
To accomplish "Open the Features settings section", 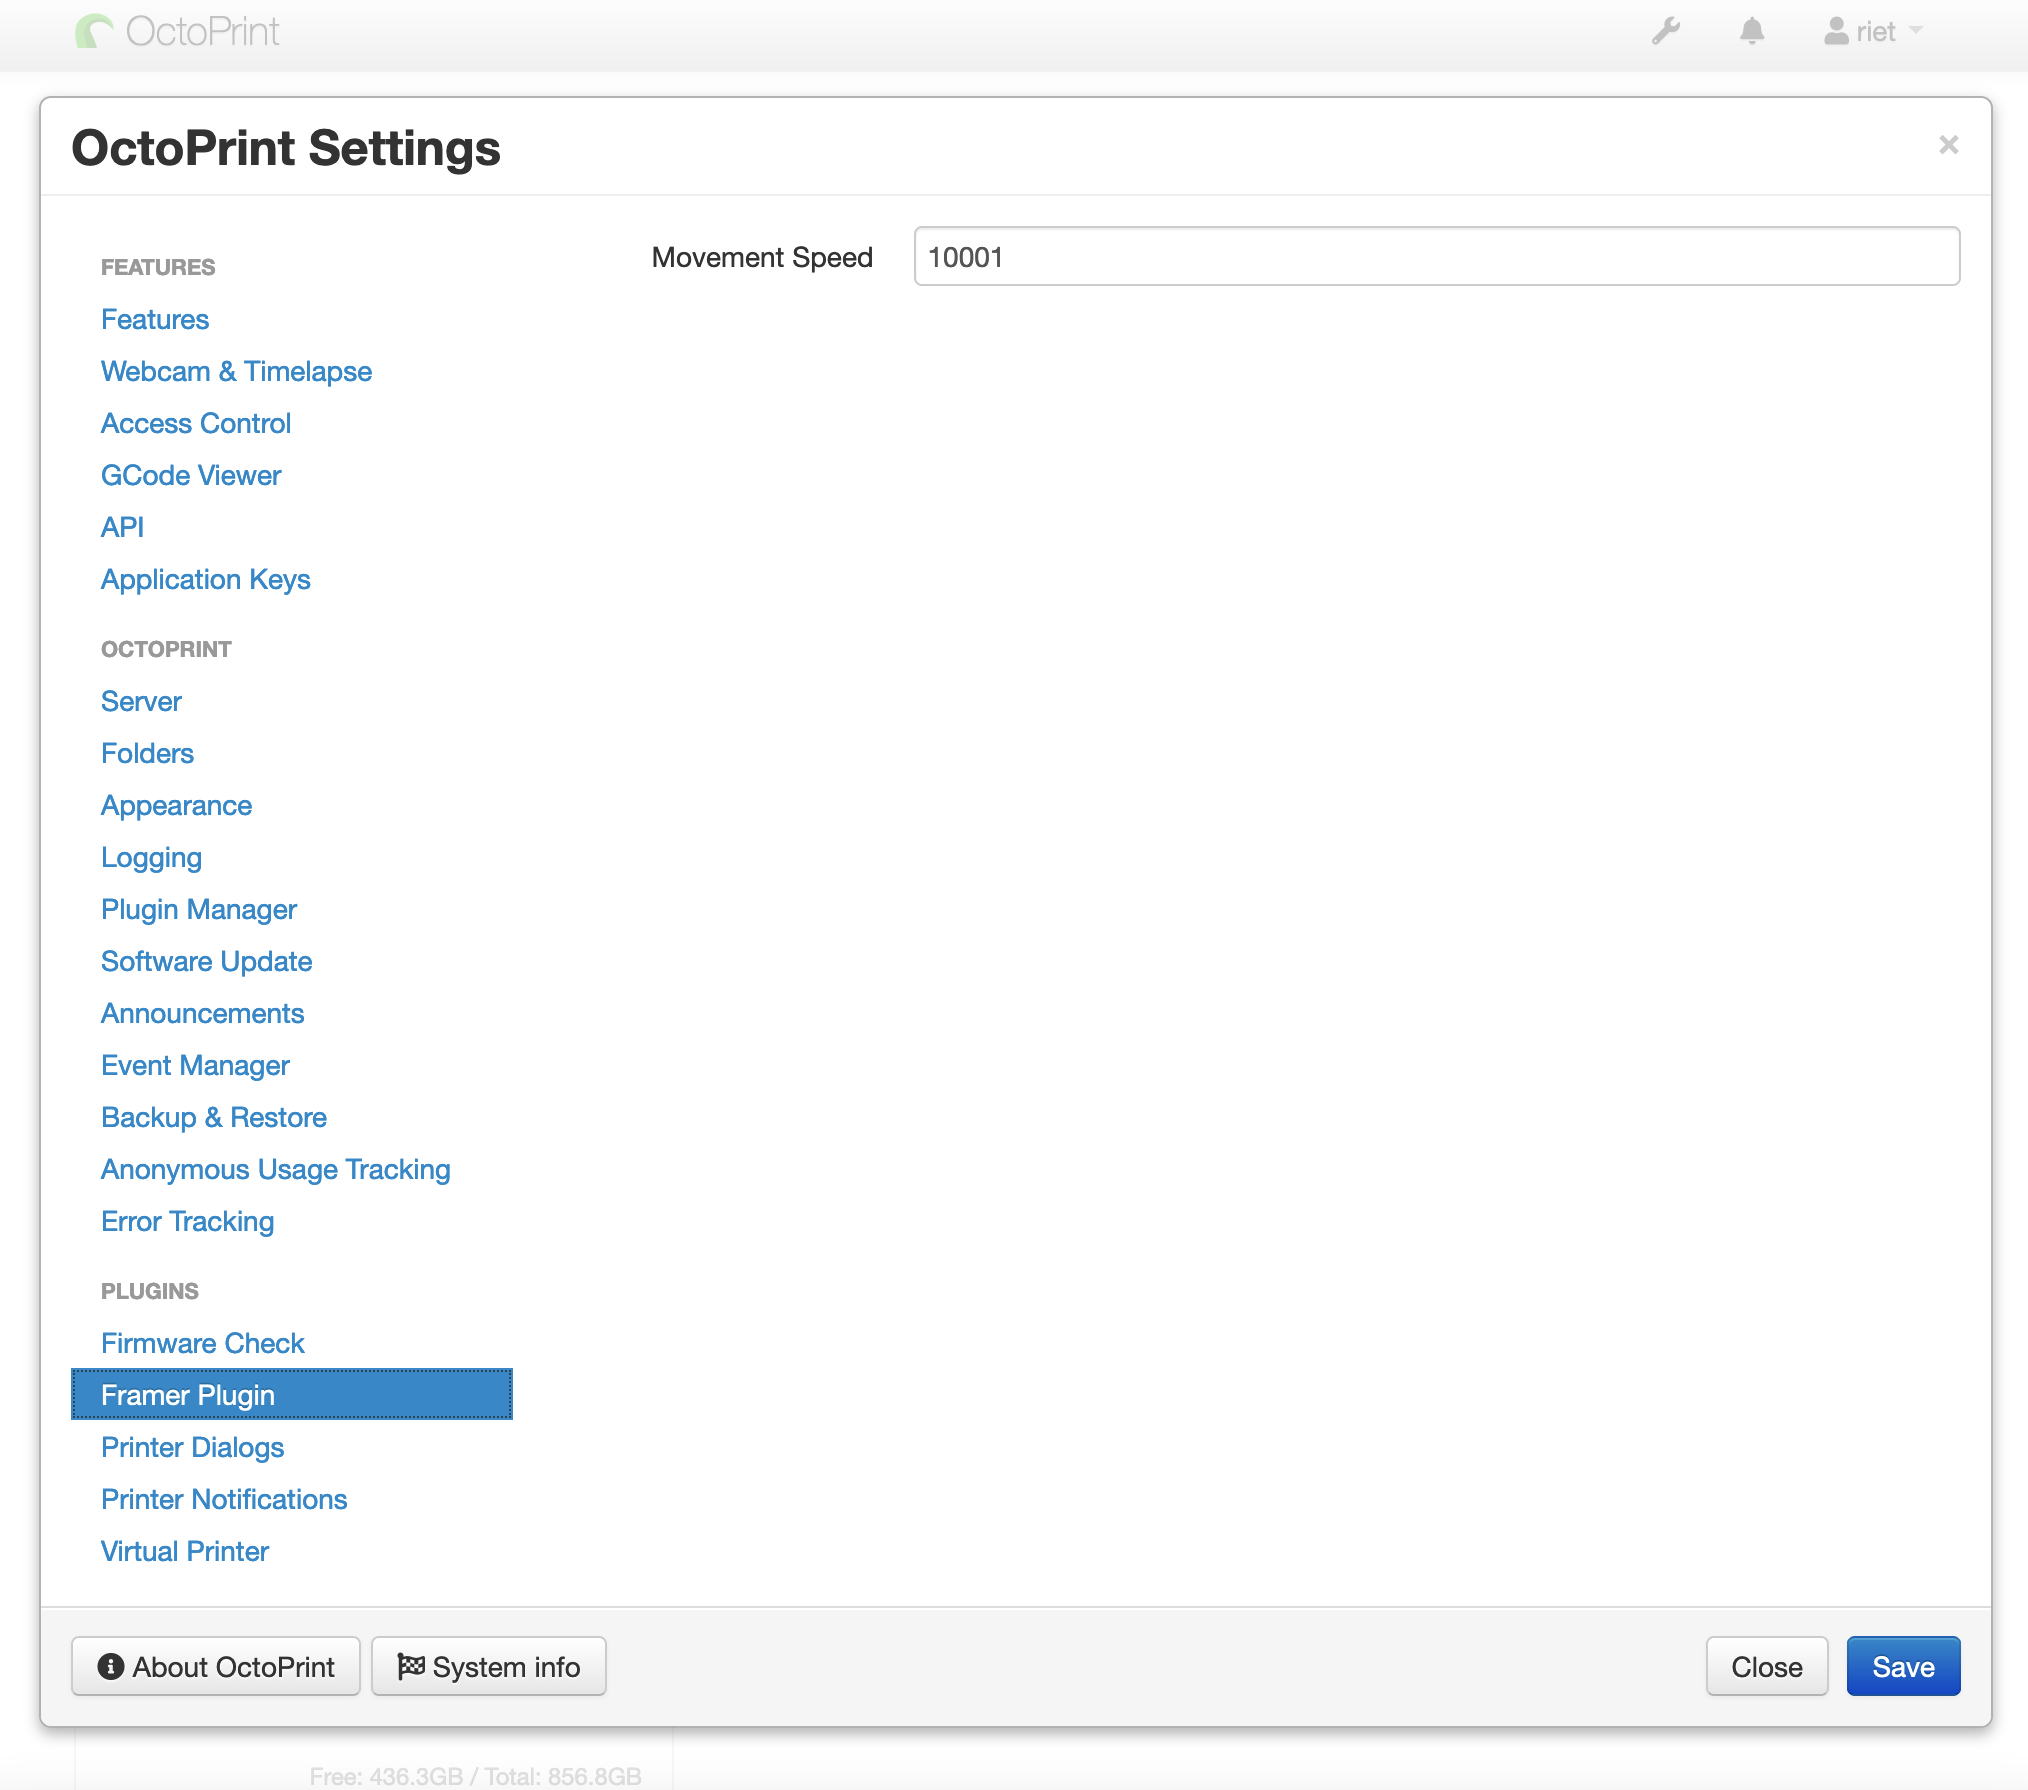I will (155, 319).
